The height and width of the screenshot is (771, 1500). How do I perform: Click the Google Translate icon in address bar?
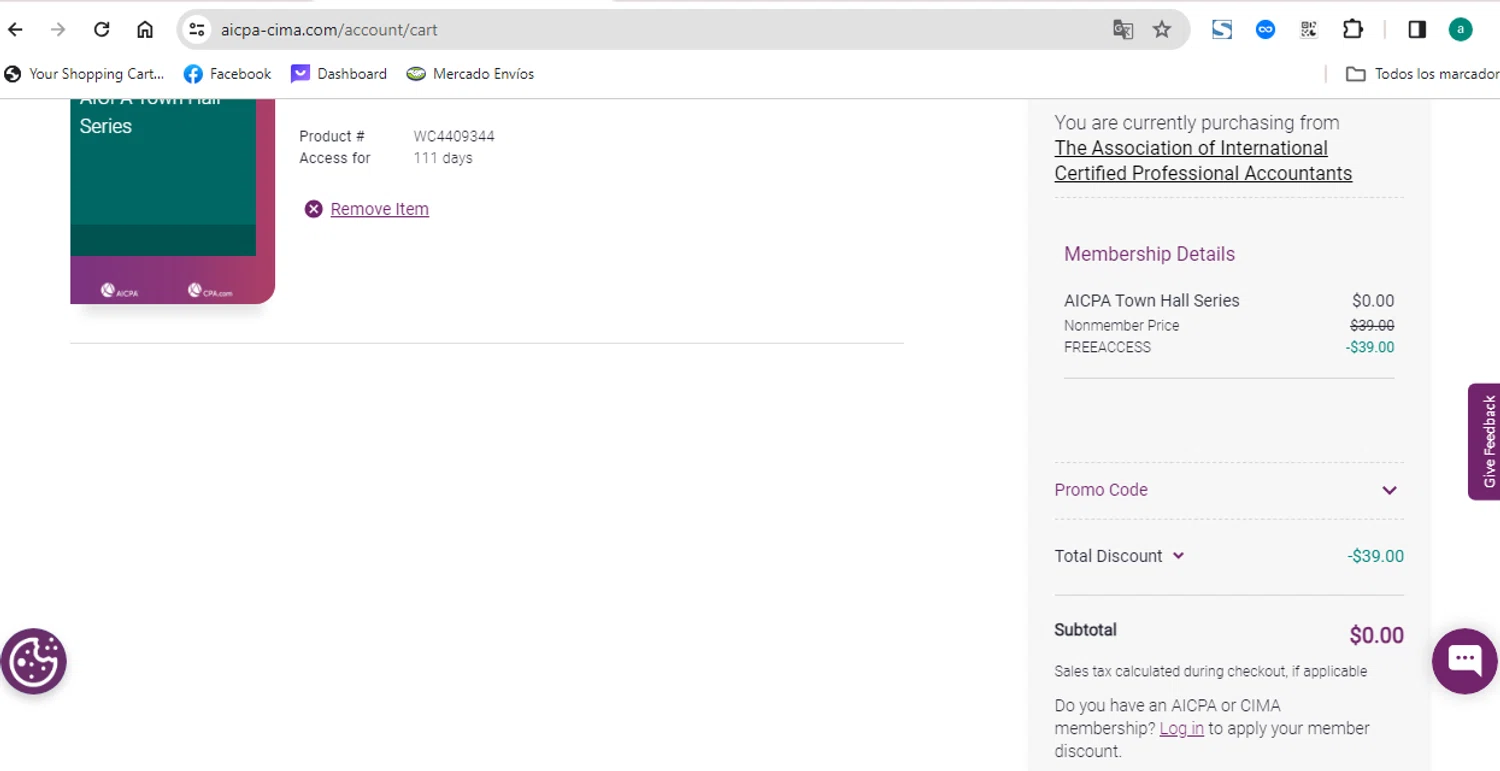(x=1123, y=30)
